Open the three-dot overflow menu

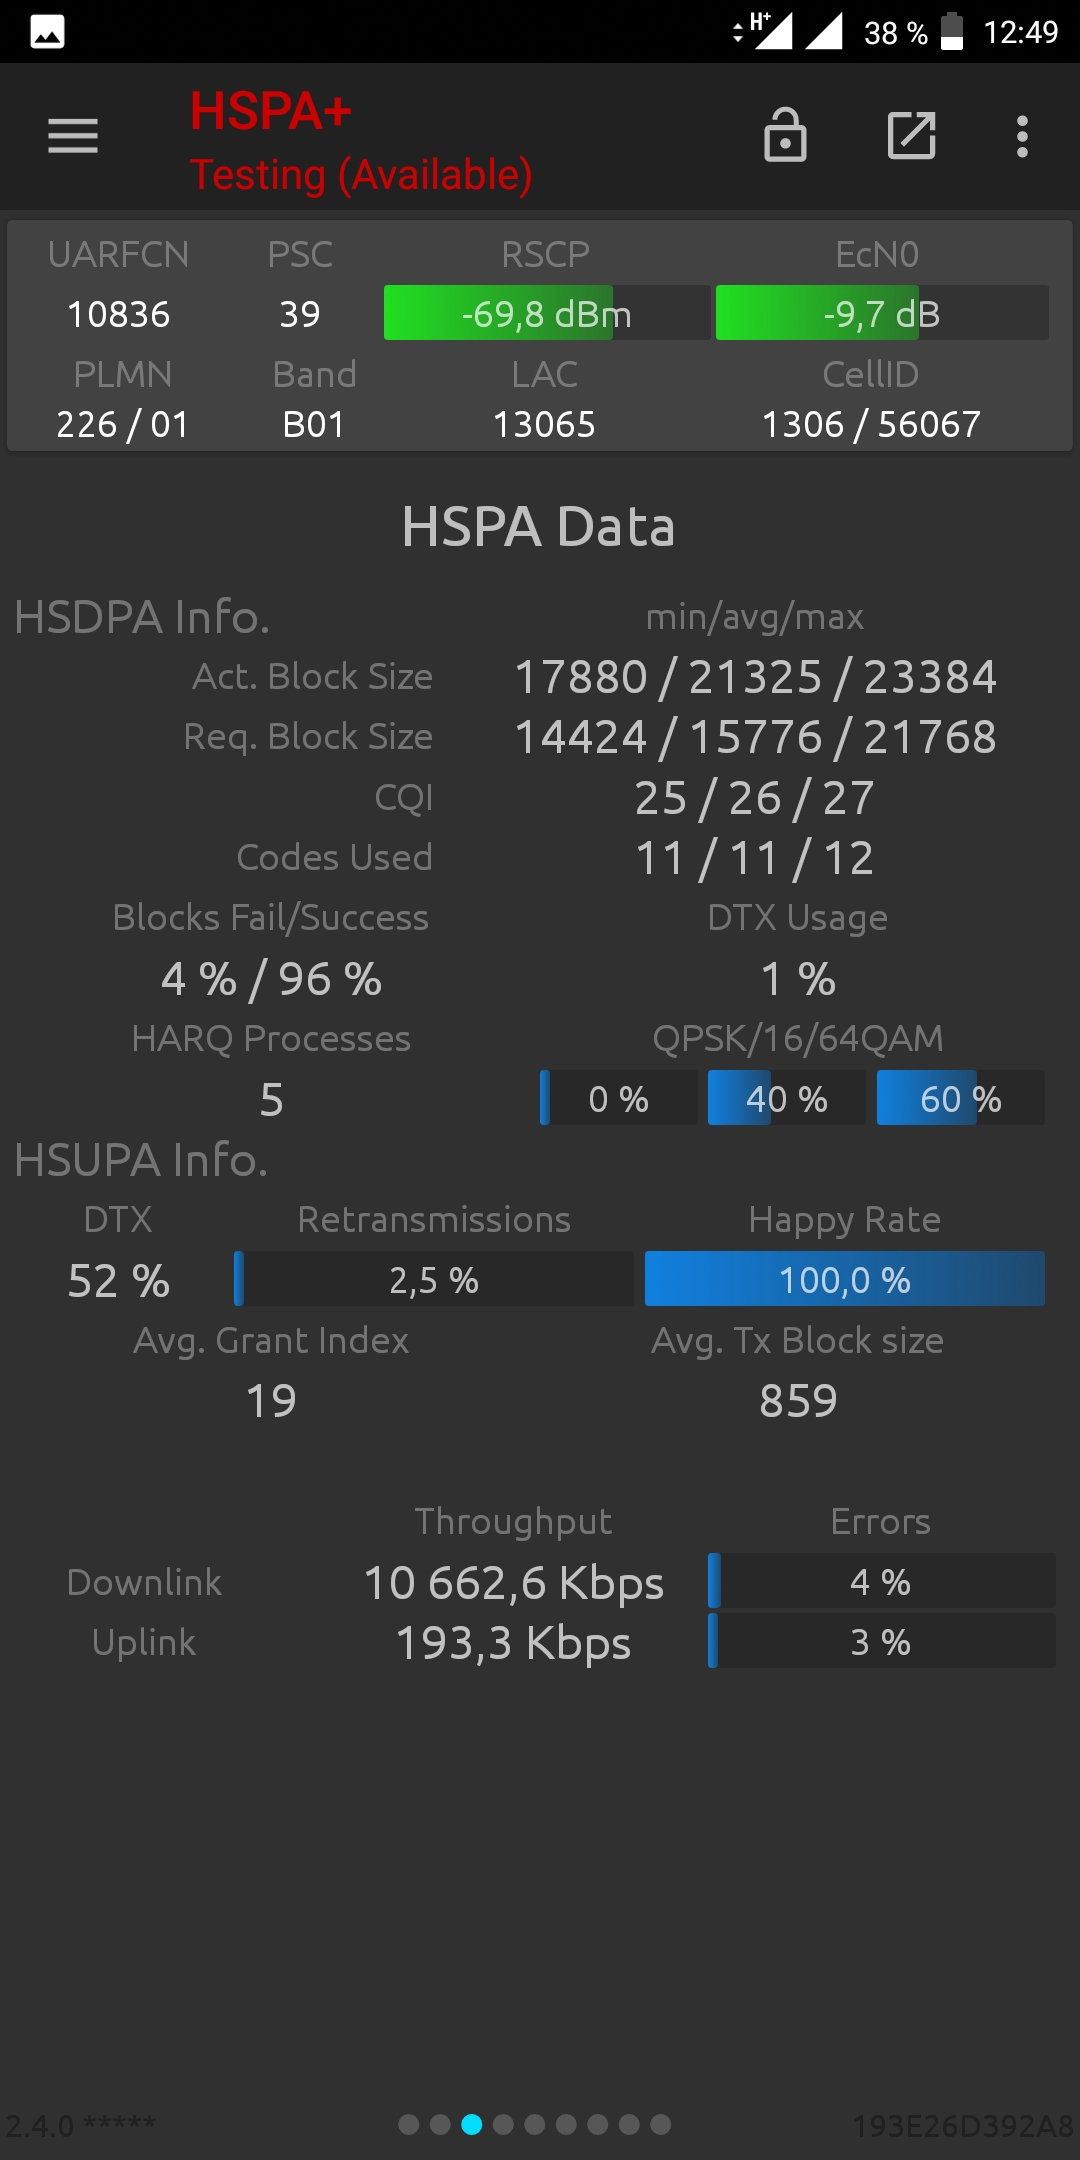(1022, 136)
